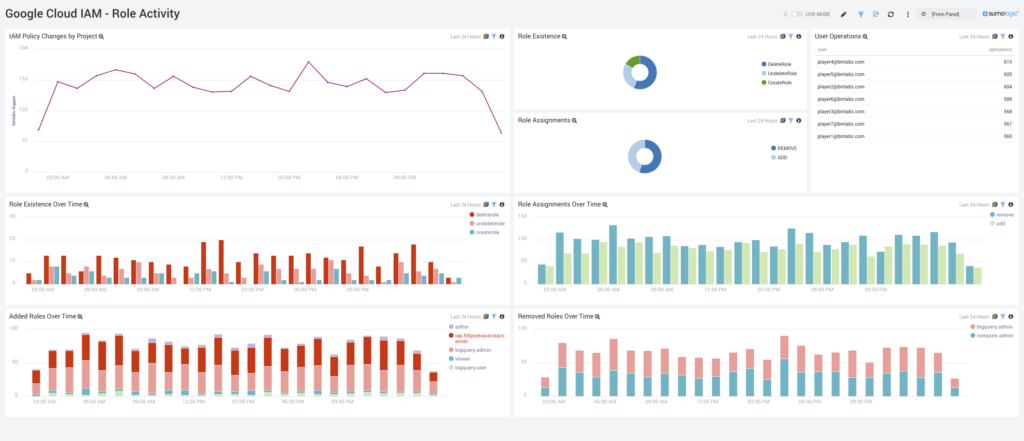Open User Operations panel in search
This screenshot has width=1024, height=441.
coord(866,37)
